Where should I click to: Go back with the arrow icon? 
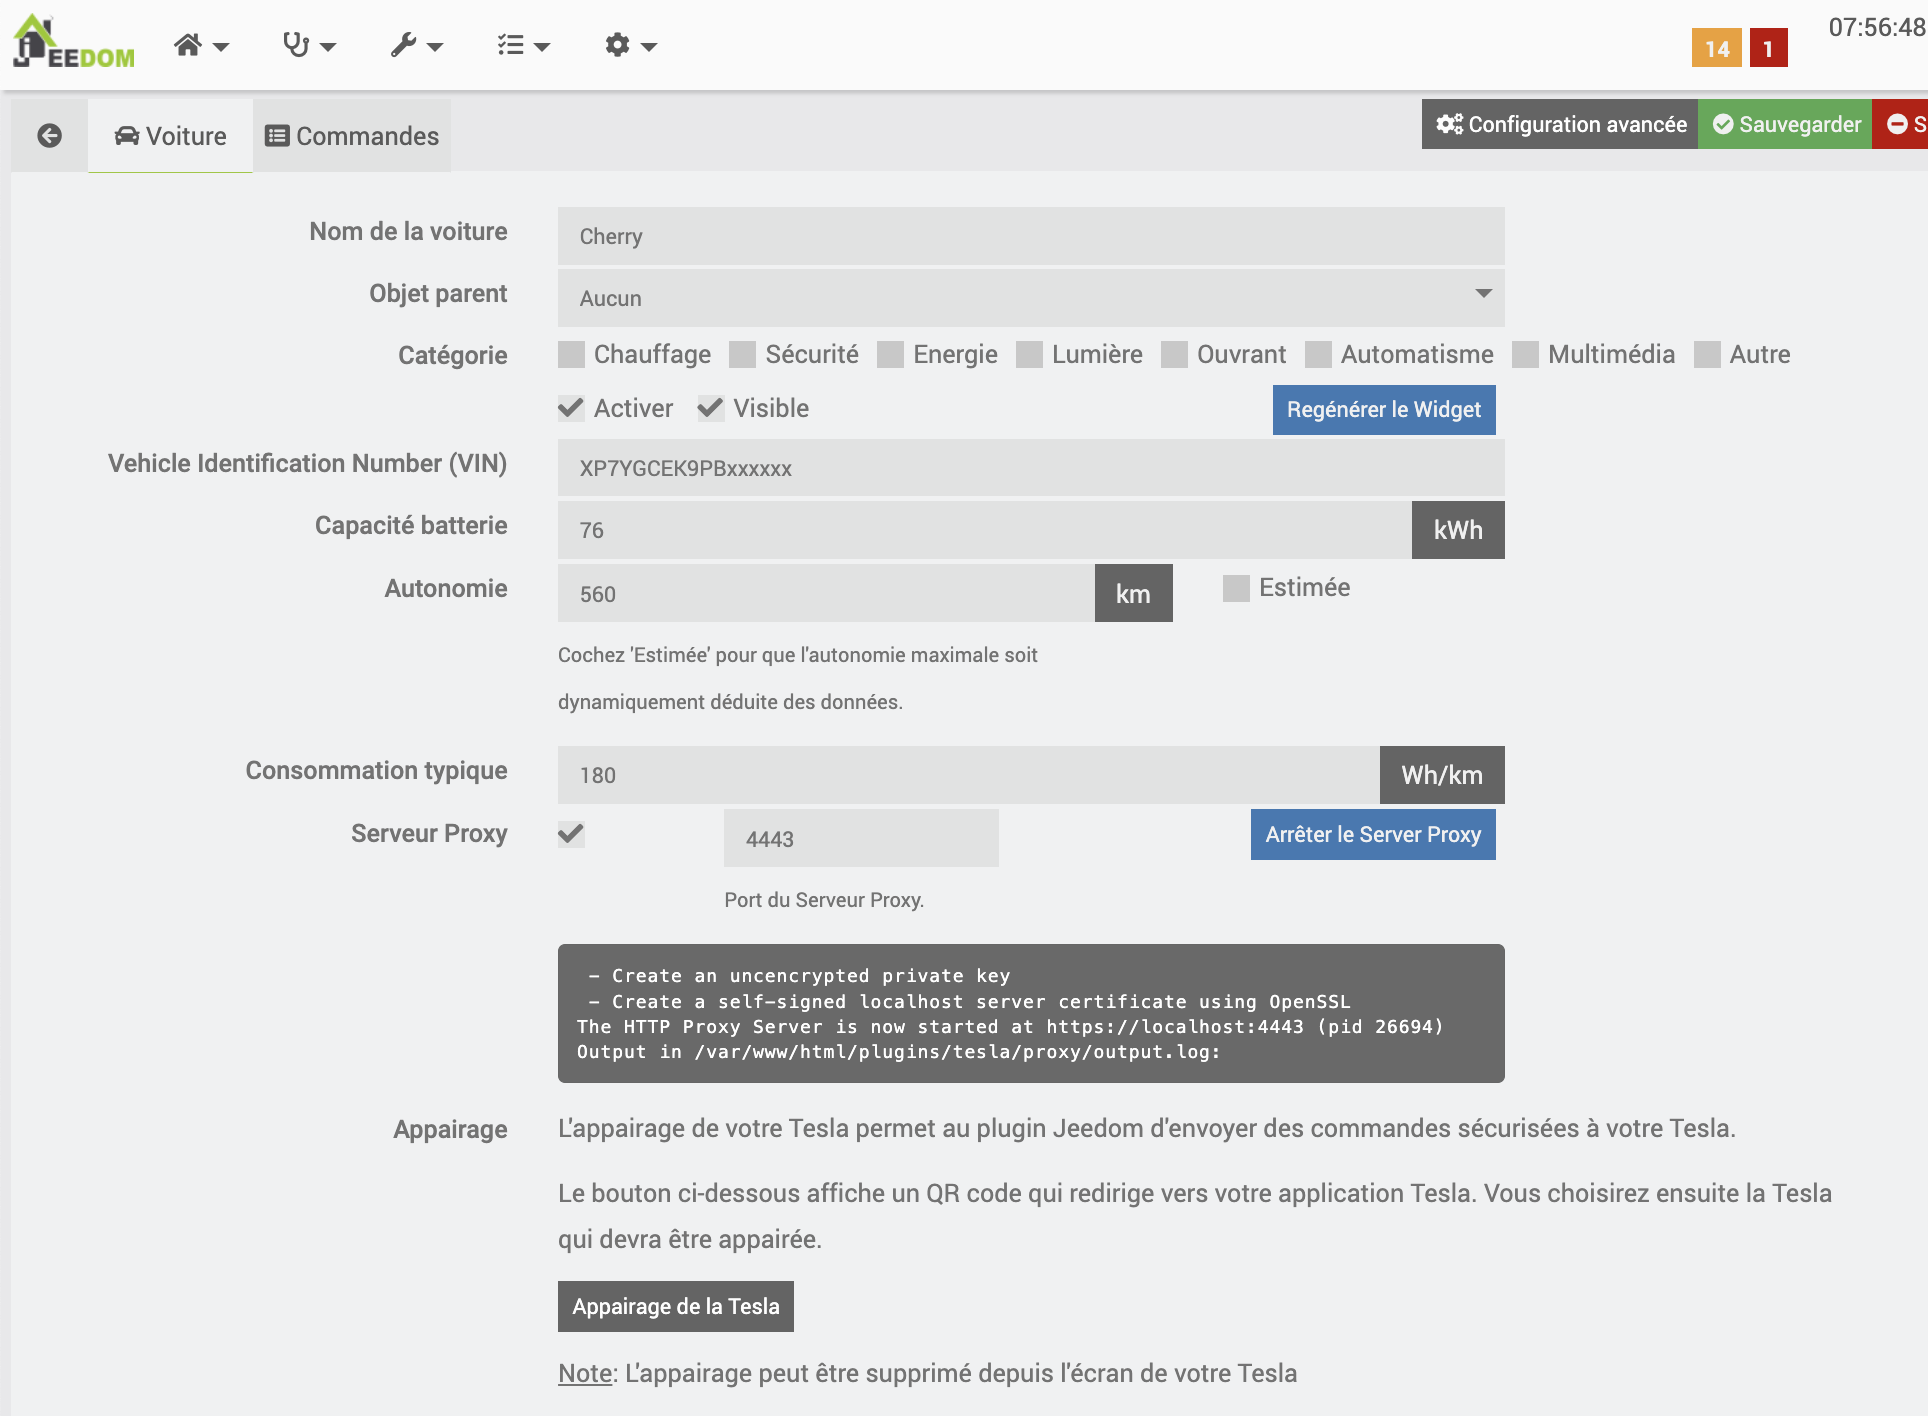(x=49, y=135)
